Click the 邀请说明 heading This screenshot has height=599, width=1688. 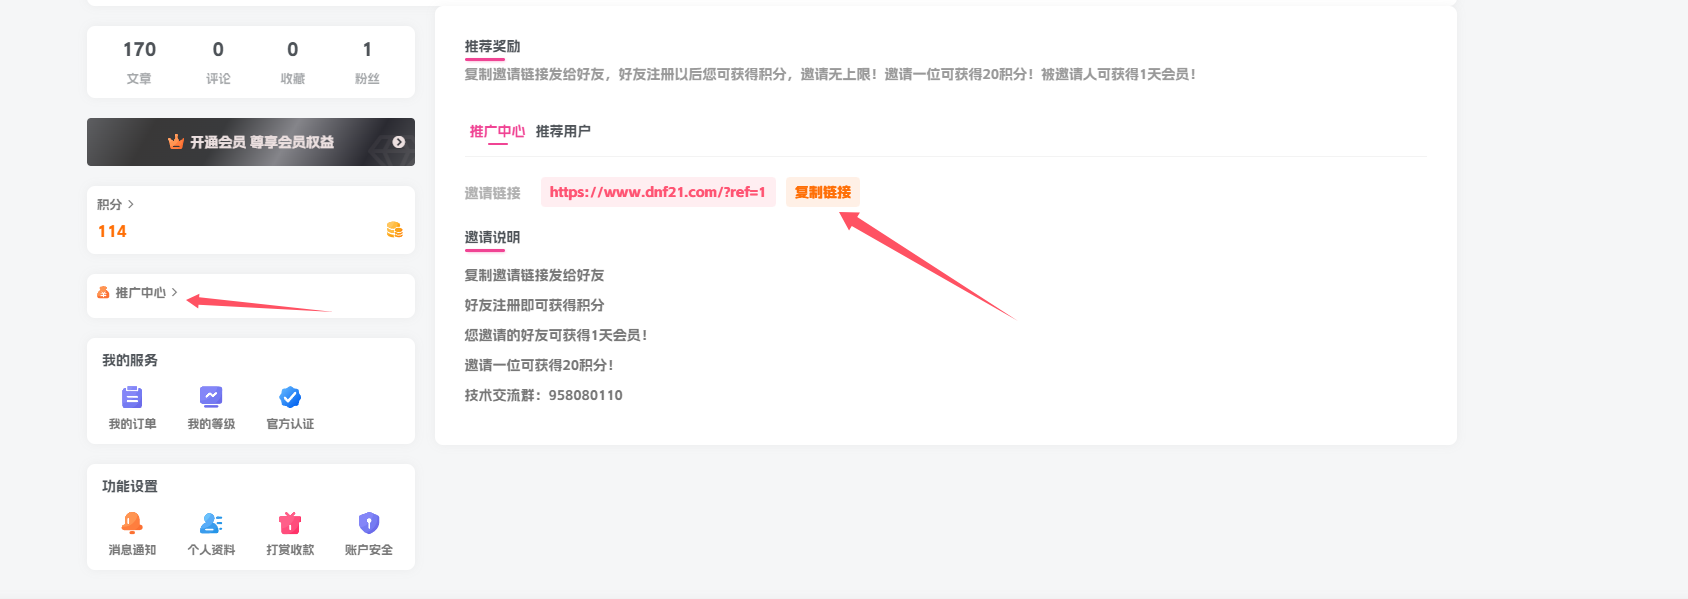tap(492, 237)
